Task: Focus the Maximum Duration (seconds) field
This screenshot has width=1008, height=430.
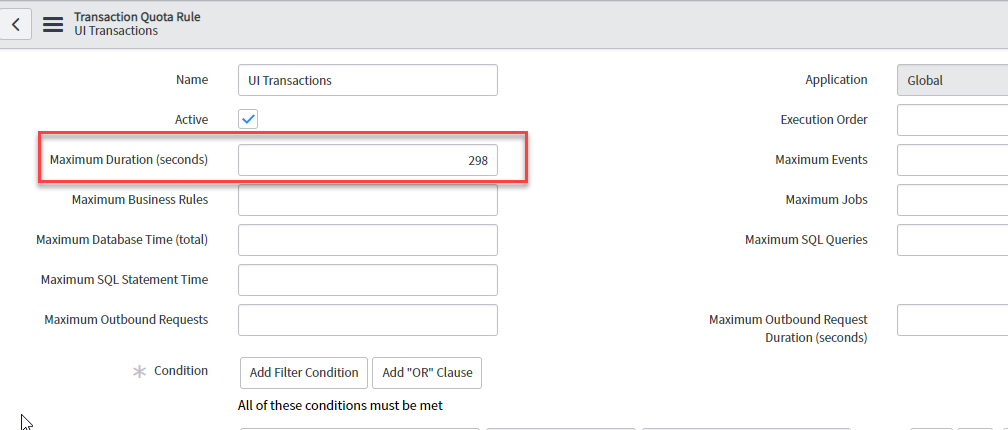Action: tap(367, 160)
